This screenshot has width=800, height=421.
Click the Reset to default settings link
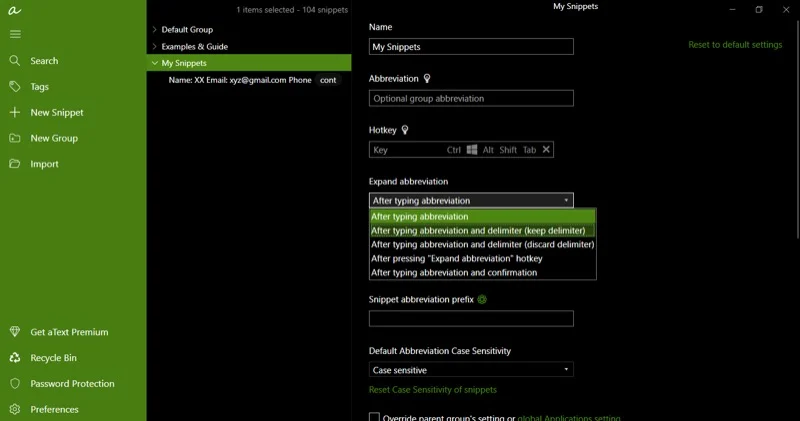click(735, 45)
